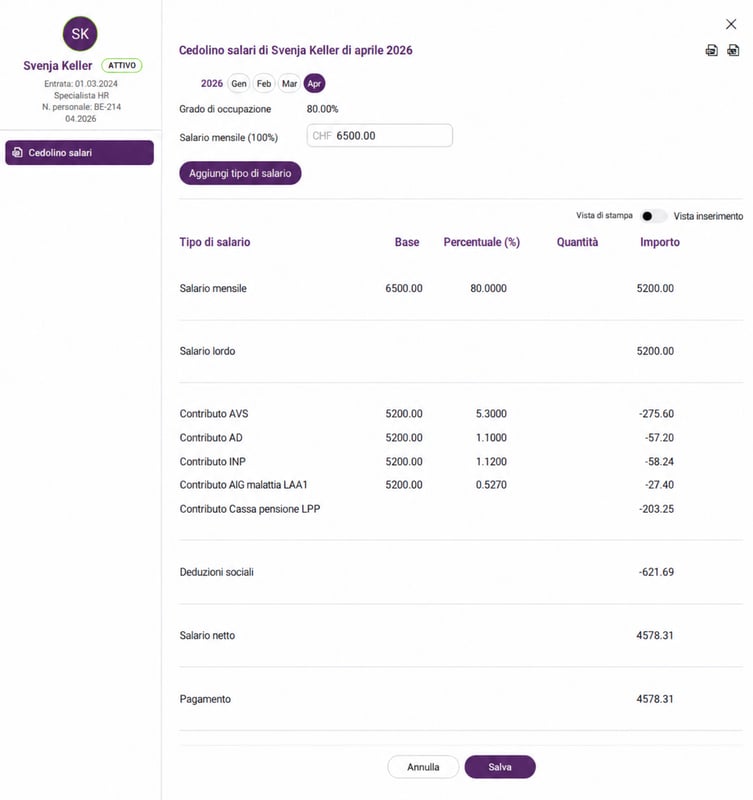
Task: Click the Salario mensile table row label
Action: click(x=213, y=288)
